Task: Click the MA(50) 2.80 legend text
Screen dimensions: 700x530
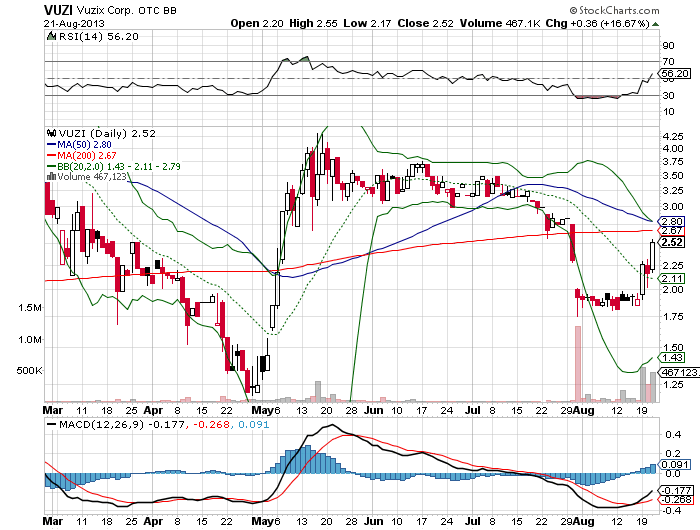Action: 84,145
